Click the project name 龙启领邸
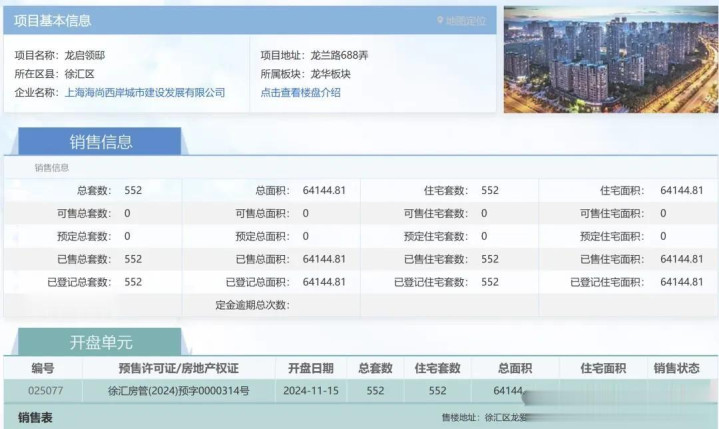Screen dimensions: 719x429 [84, 55]
